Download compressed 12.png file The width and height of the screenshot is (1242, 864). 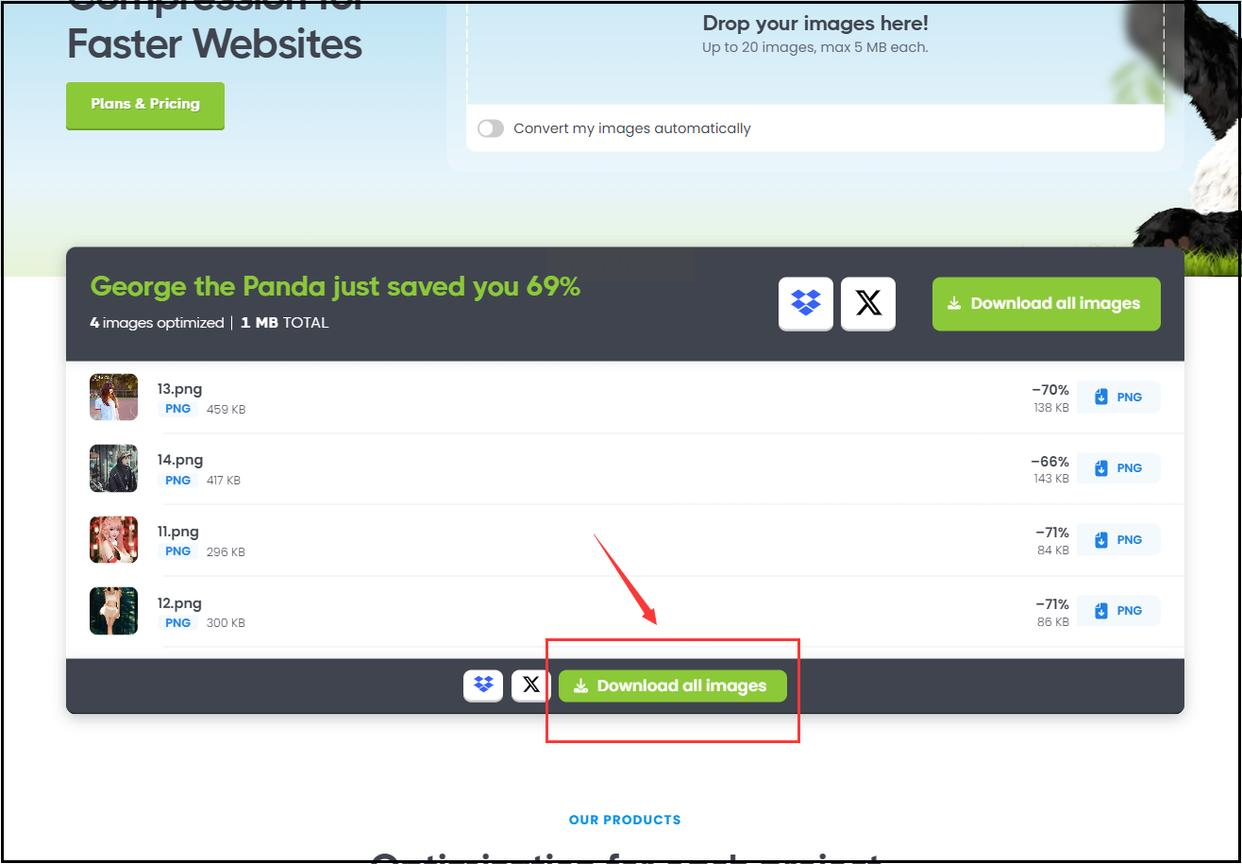click(x=1118, y=611)
